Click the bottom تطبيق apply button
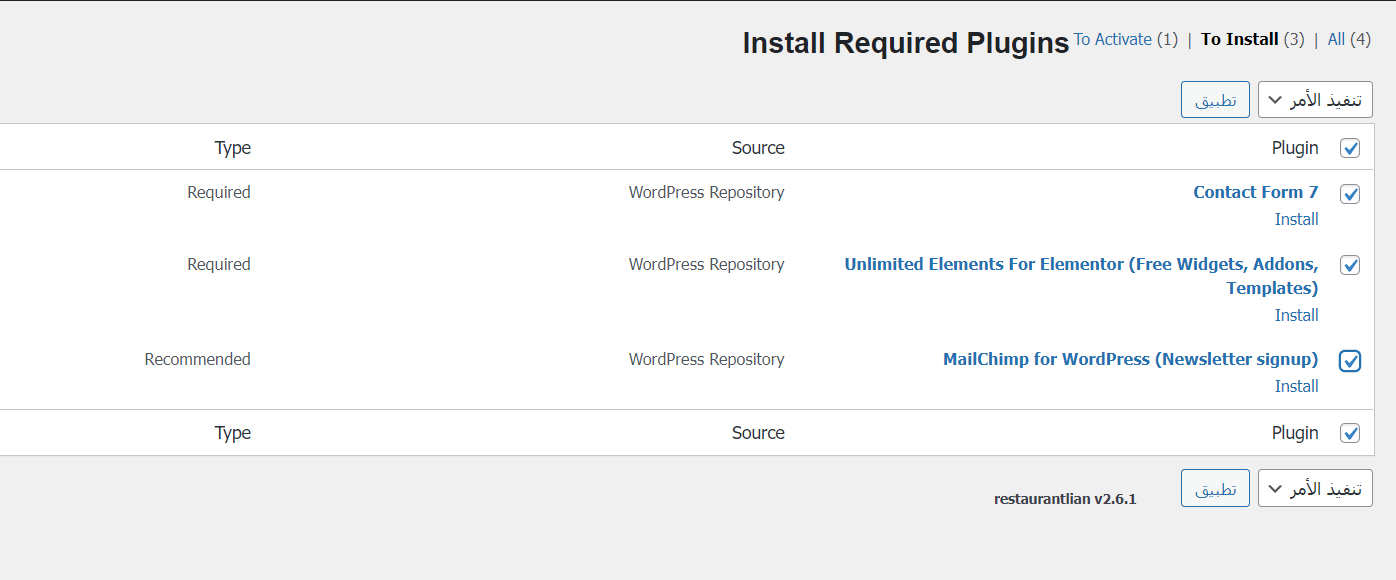 coord(1215,488)
